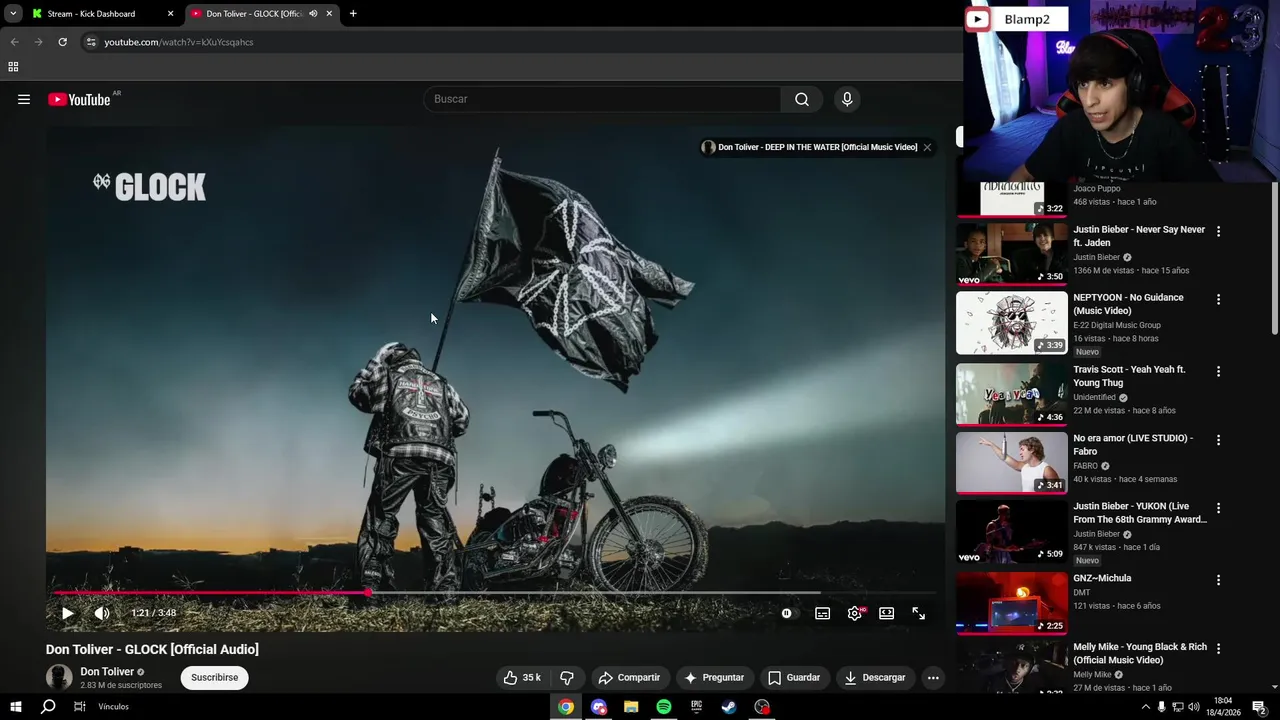Open the Windows notification center

(1259, 707)
